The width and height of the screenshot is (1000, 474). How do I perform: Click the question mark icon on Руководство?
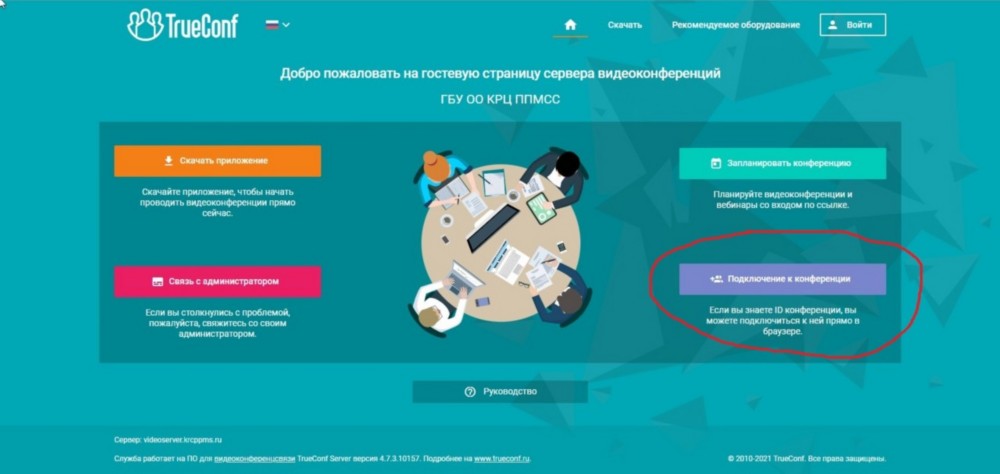pos(470,392)
